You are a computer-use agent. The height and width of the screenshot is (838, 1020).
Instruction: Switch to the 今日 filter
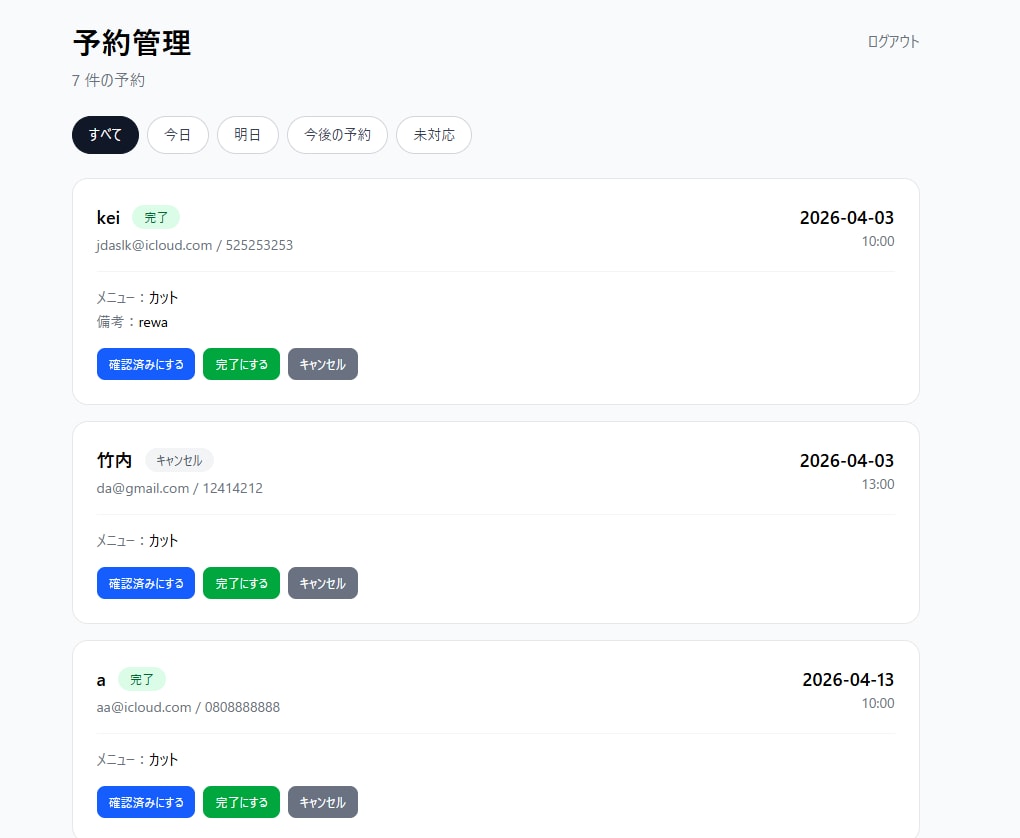[178, 135]
